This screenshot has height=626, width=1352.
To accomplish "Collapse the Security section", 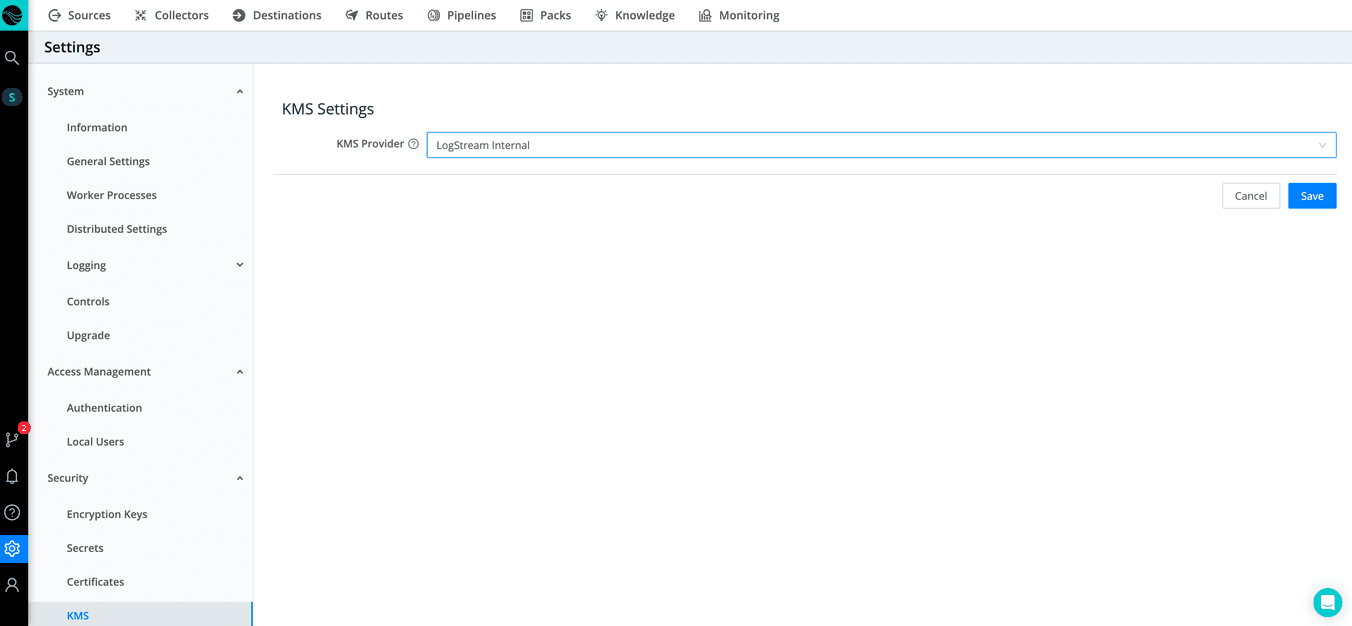I will [x=239, y=479].
